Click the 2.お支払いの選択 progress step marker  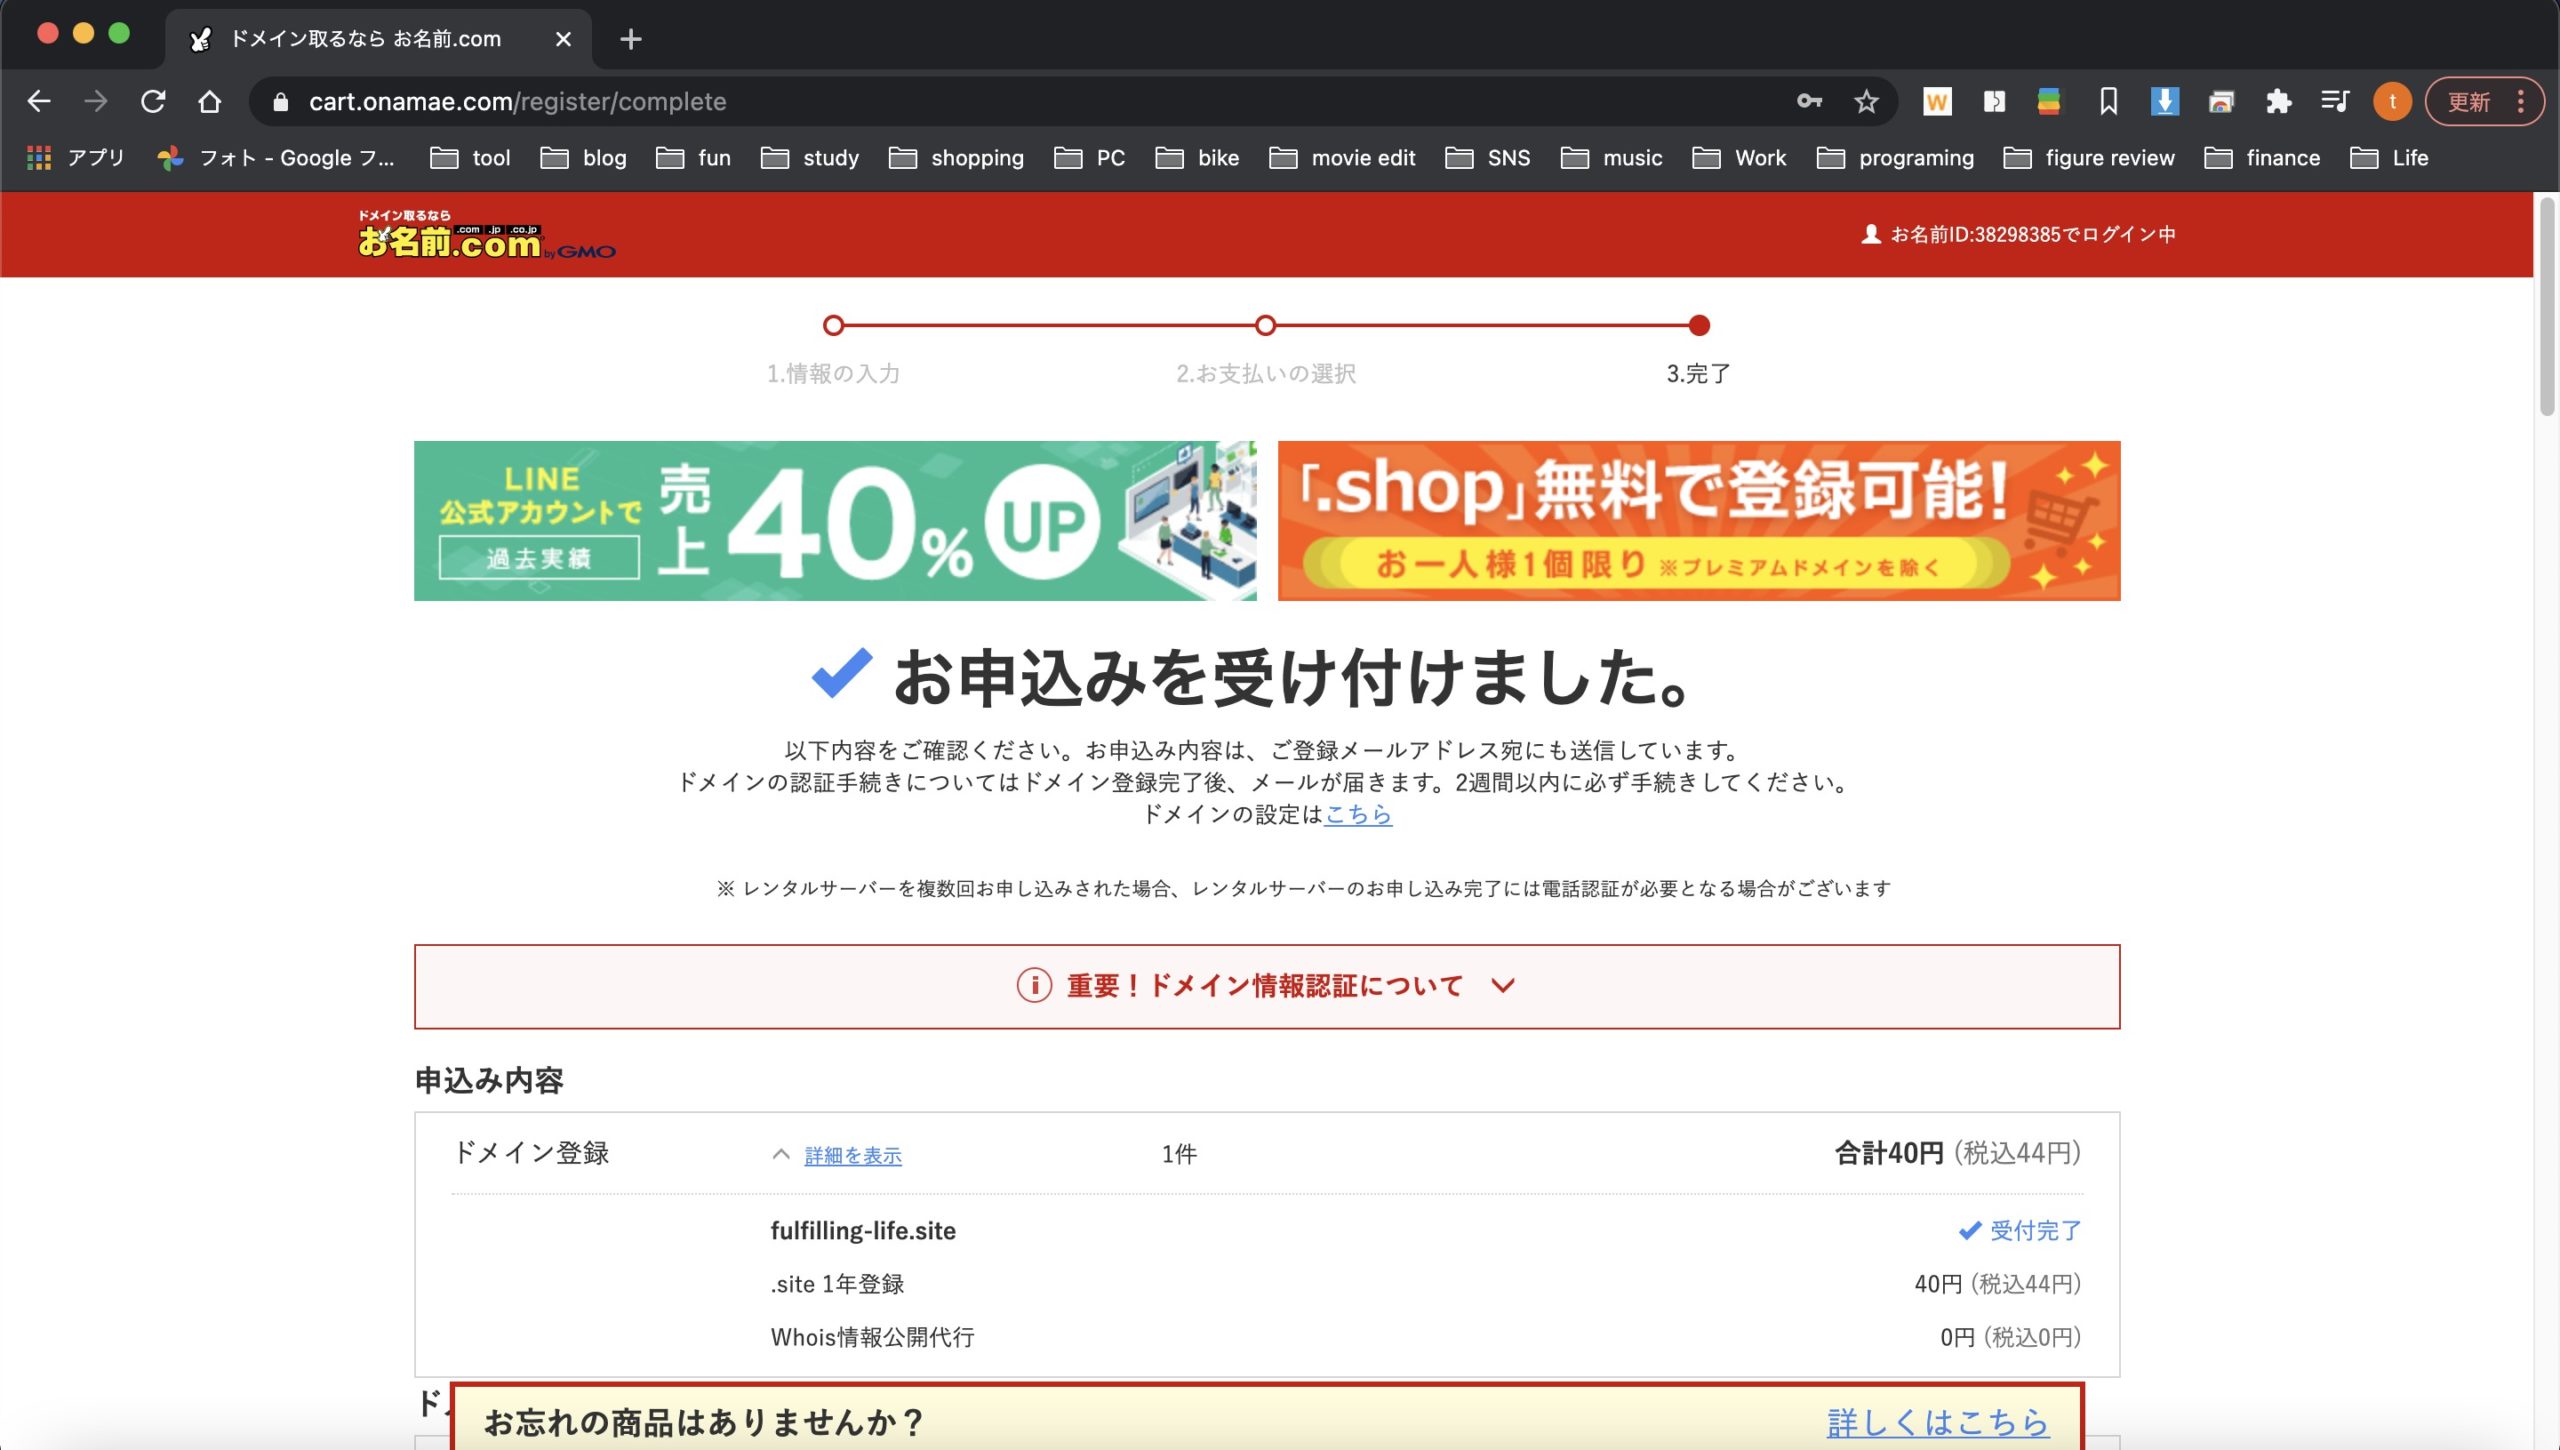click(x=1264, y=325)
